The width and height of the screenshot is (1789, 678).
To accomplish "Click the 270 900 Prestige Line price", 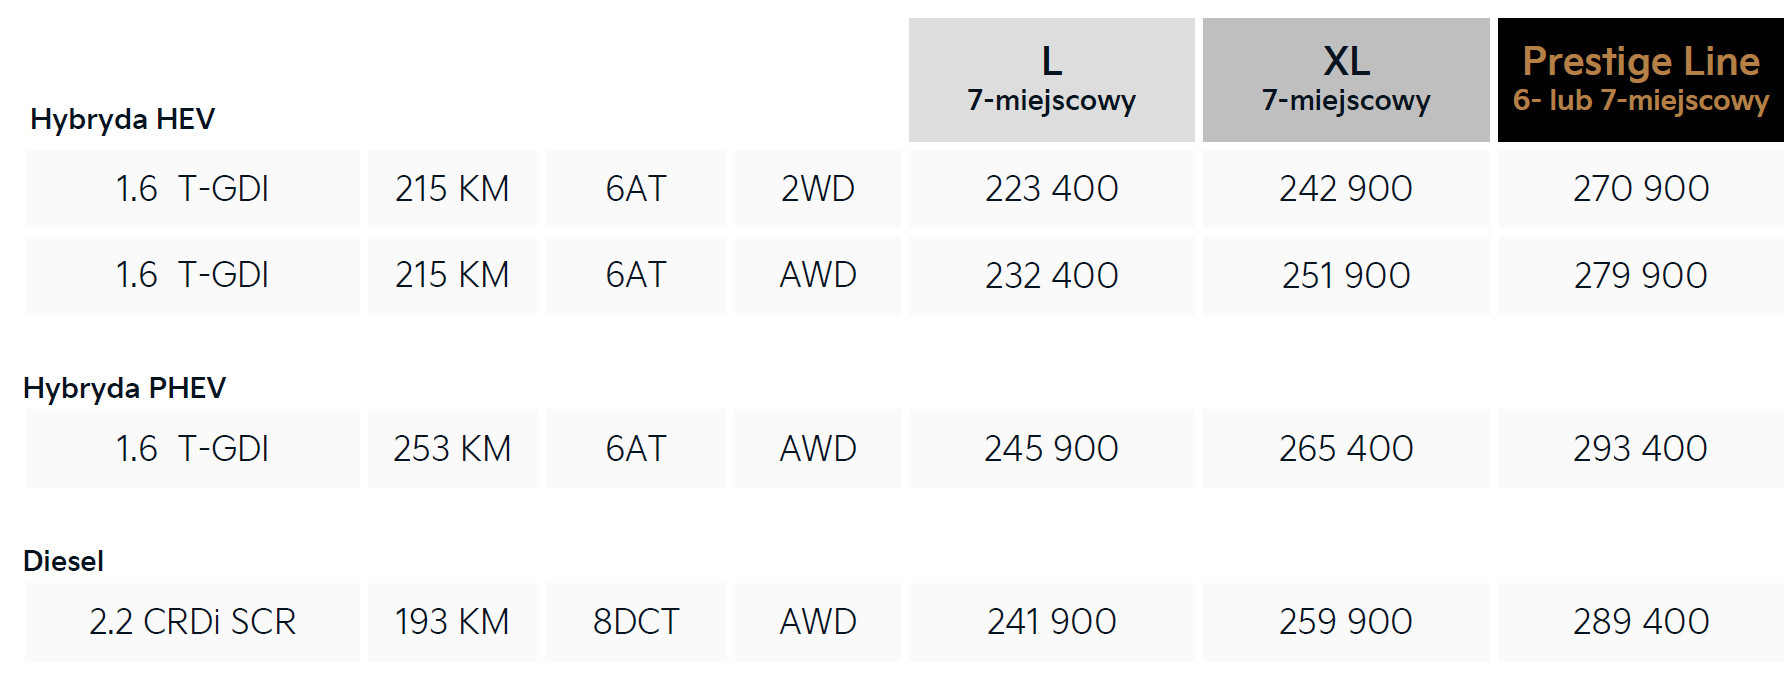I will (x=1640, y=189).
